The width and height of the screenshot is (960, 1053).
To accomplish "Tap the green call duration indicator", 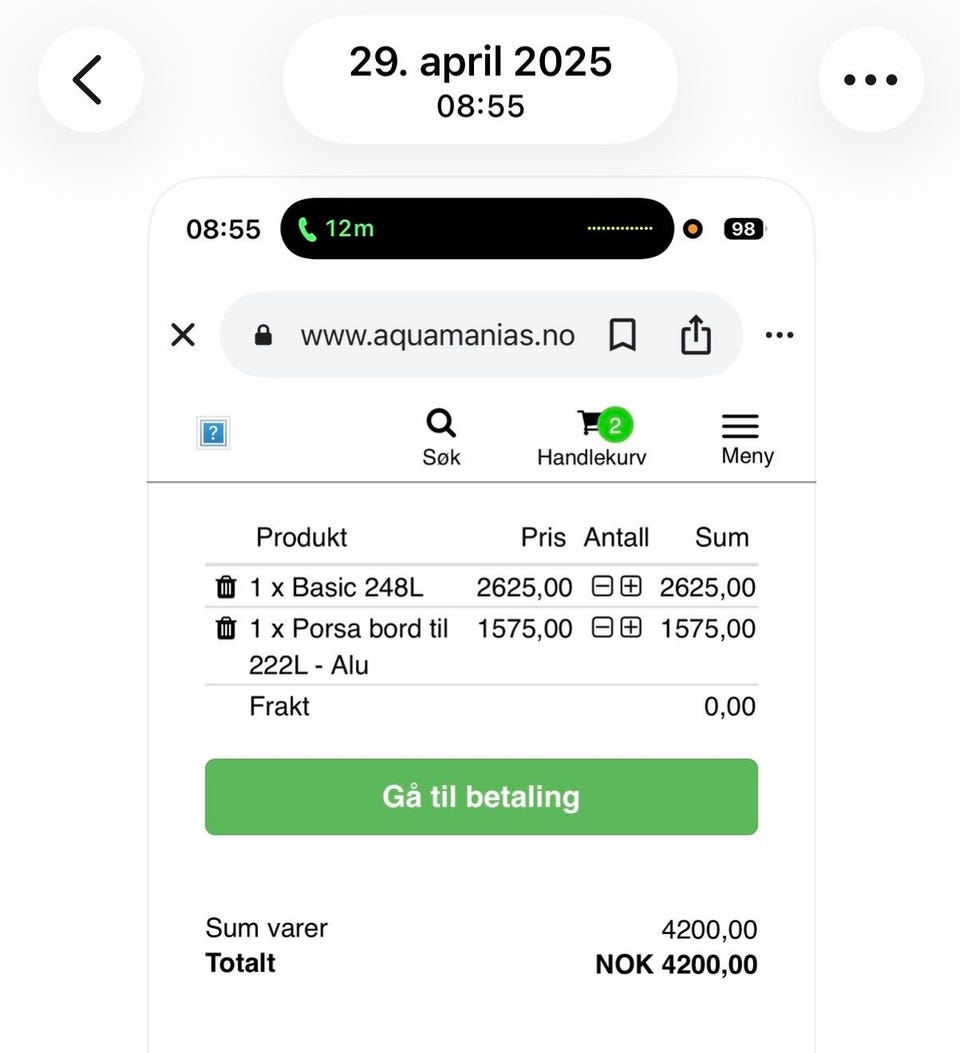I will (336, 228).
